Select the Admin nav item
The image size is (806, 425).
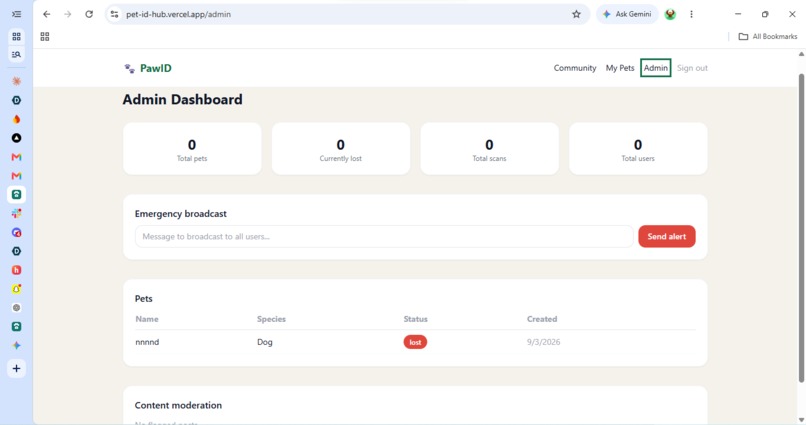(x=655, y=68)
